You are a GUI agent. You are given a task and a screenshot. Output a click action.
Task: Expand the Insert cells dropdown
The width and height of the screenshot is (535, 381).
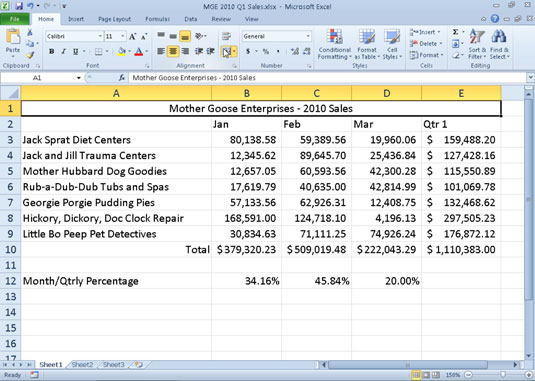pos(438,32)
